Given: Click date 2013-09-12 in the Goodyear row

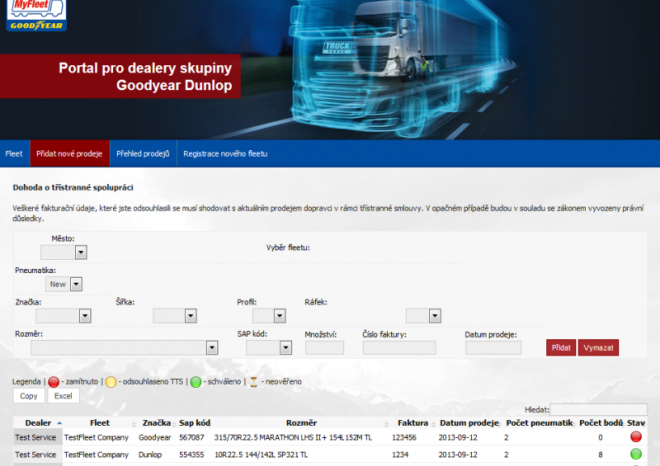Looking at the screenshot, I should pos(458,437).
